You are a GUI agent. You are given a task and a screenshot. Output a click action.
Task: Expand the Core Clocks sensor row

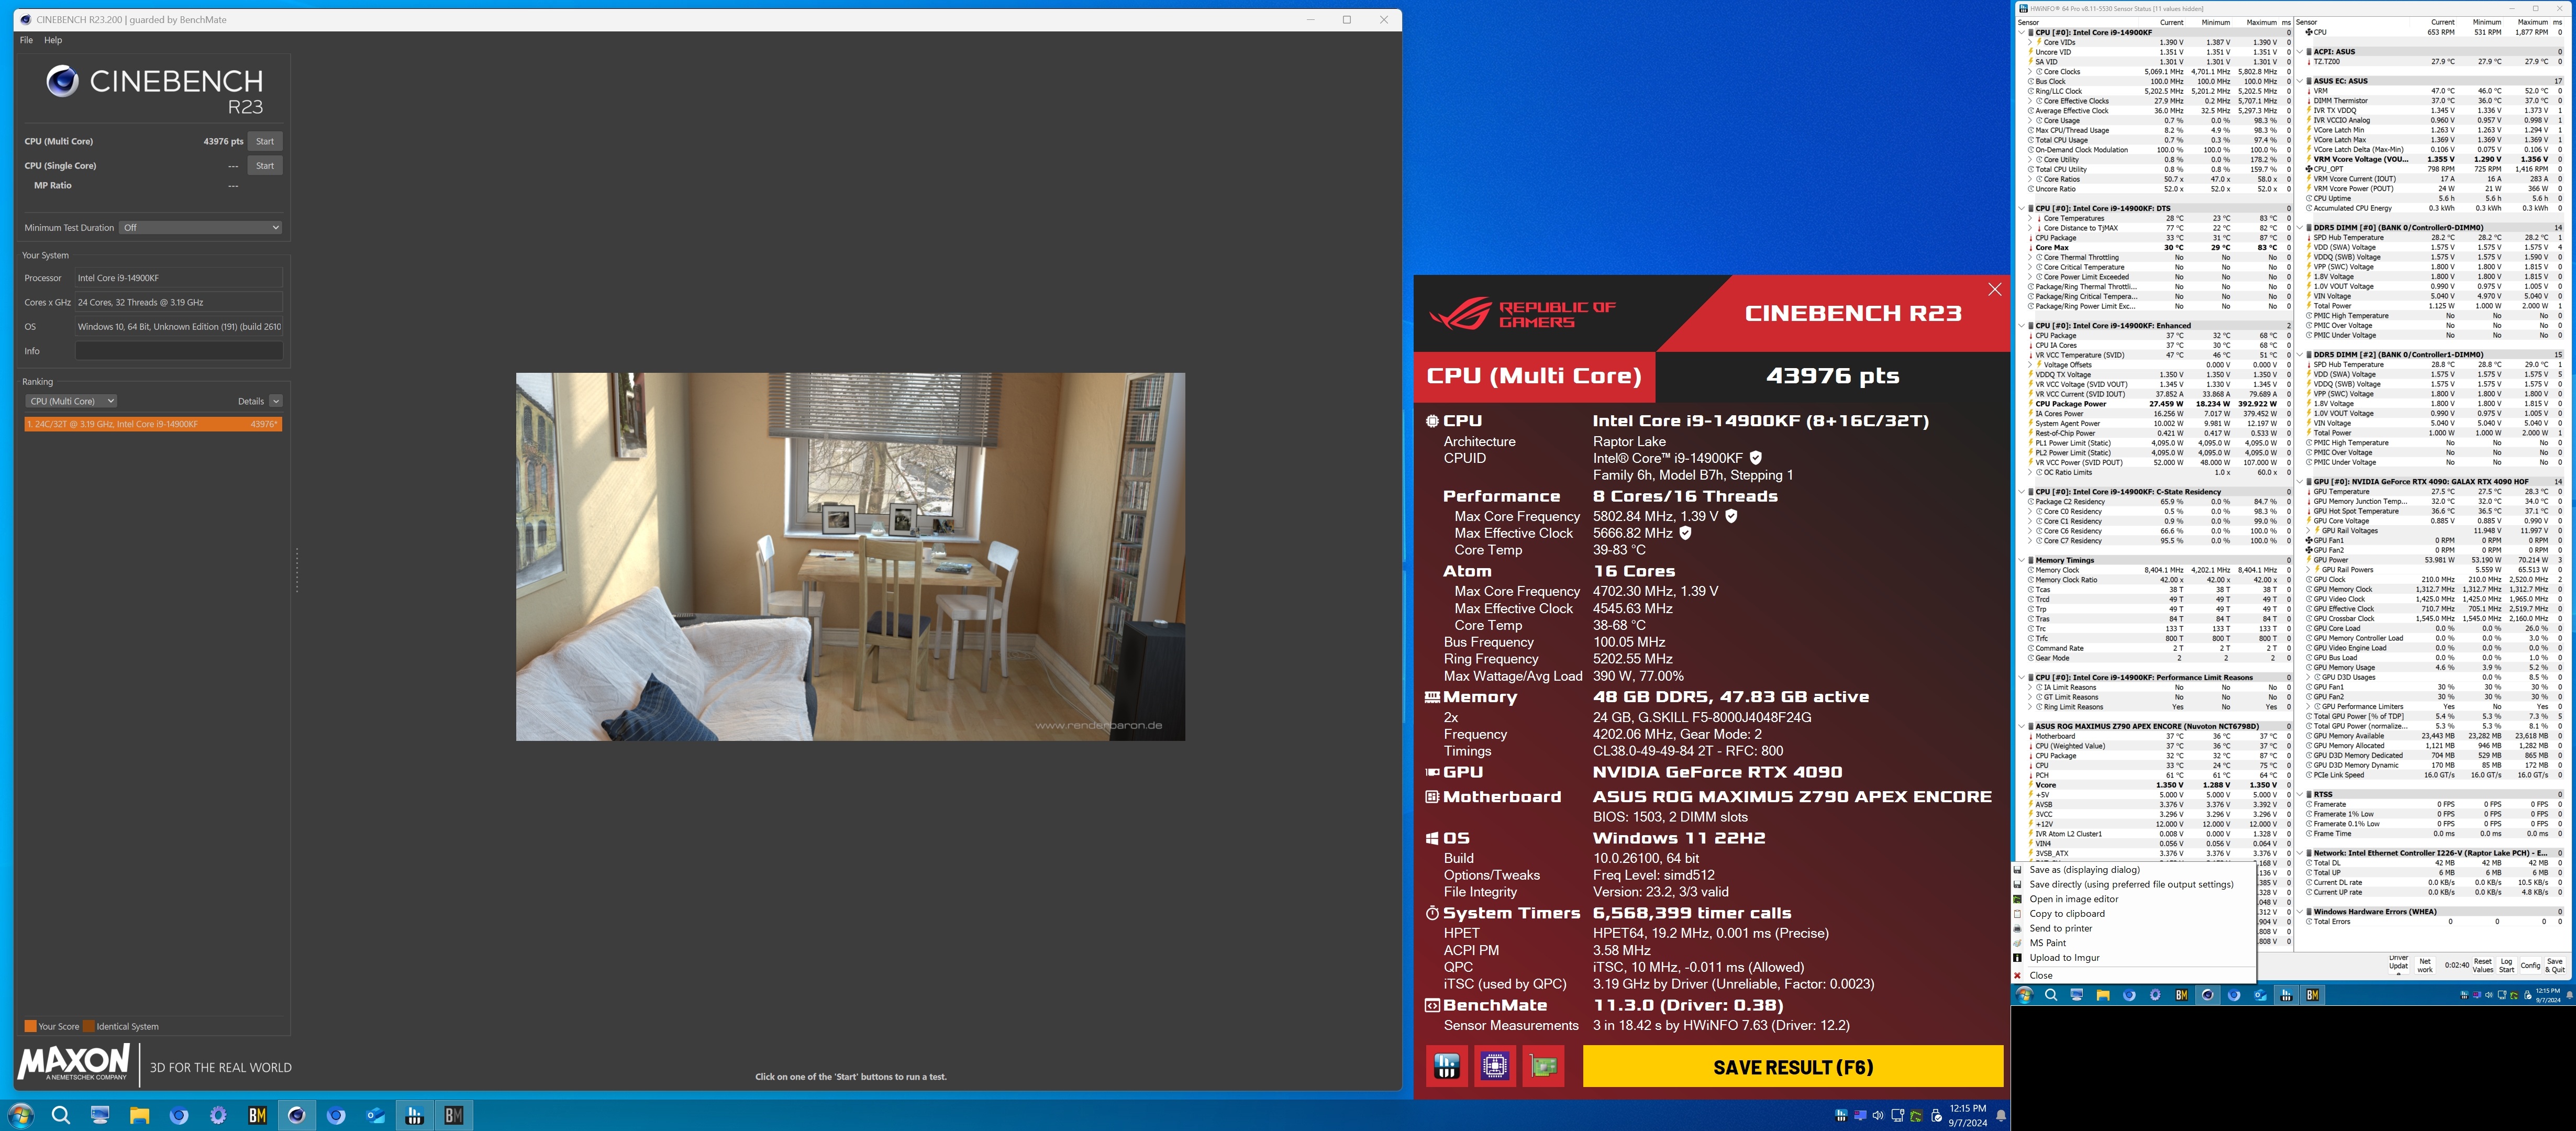(x=2029, y=71)
